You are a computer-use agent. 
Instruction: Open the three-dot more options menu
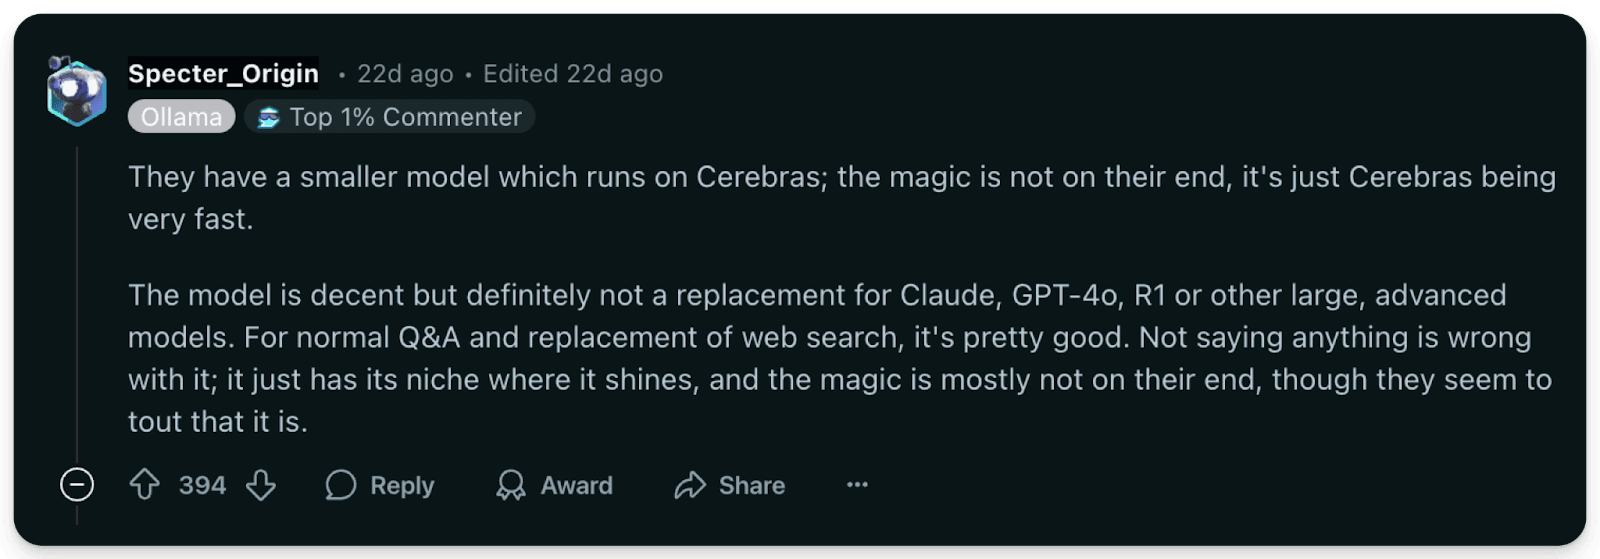(x=857, y=485)
